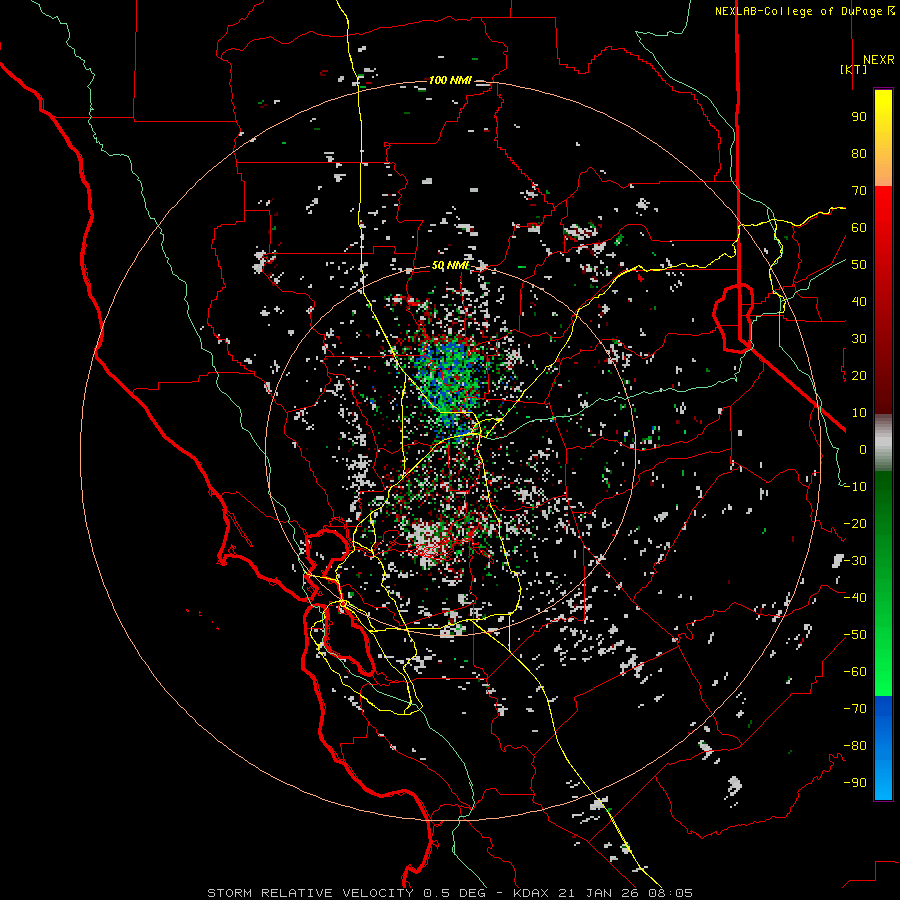Select the -40 knot scale label
This screenshot has width=900, height=900.
pos(855,598)
